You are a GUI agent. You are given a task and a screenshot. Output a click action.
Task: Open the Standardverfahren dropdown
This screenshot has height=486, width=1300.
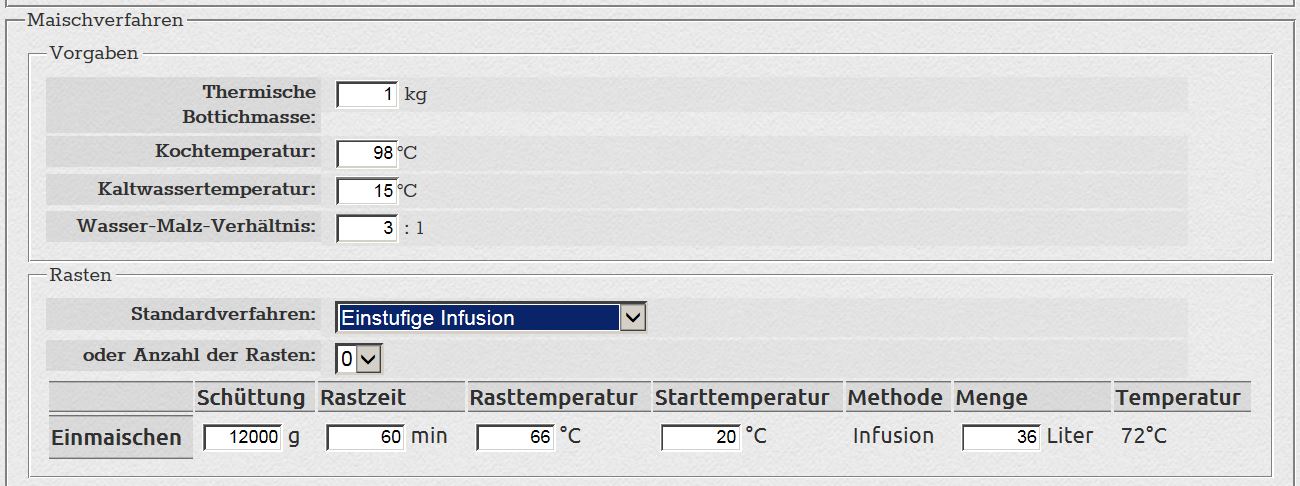(x=491, y=318)
